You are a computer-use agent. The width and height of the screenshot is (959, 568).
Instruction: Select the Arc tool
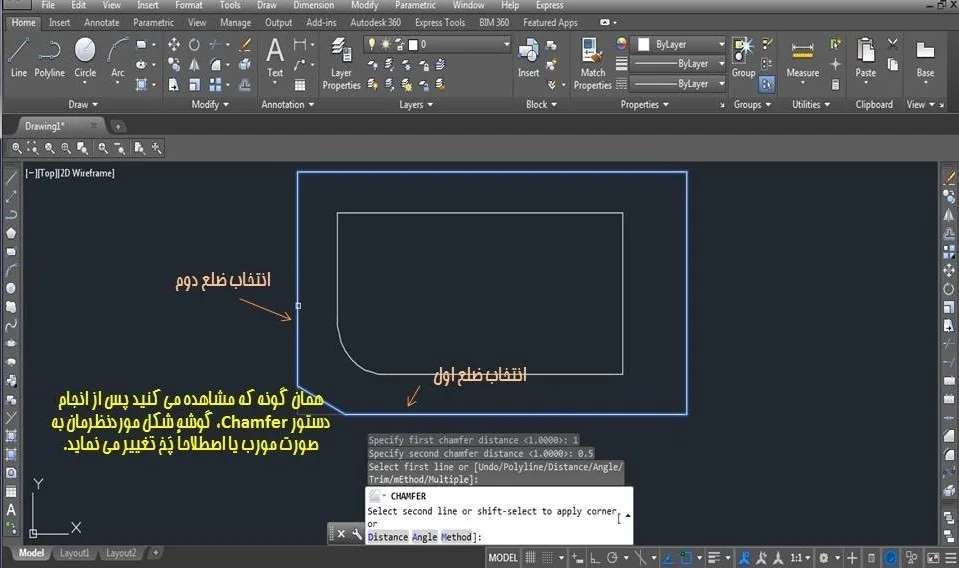(x=117, y=57)
